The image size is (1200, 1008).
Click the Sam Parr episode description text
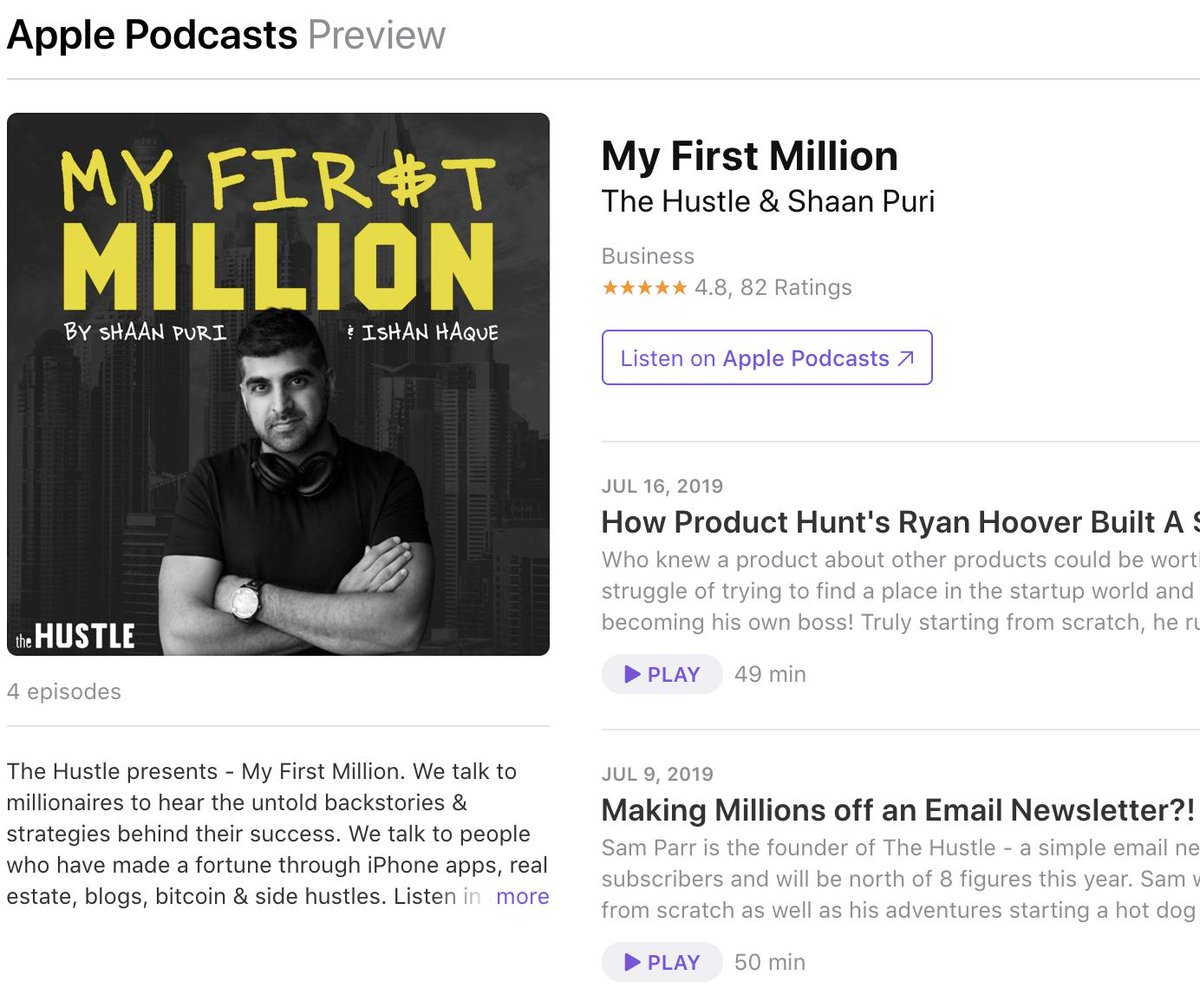(x=900, y=879)
